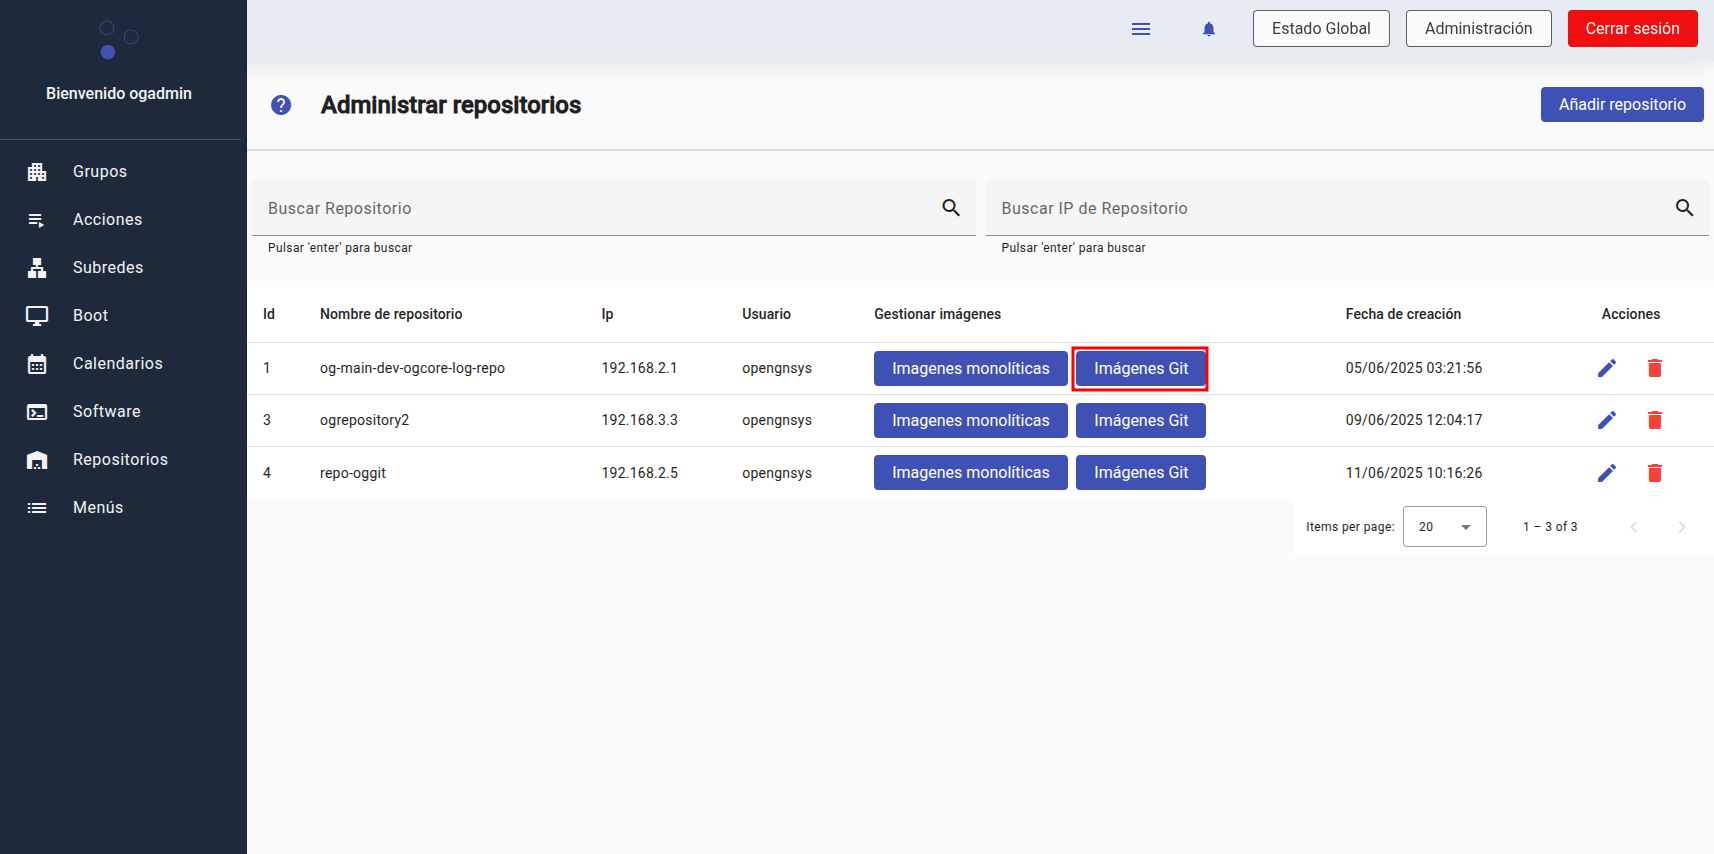The height and width of the screenshot is (854, 1714).
Task: Open the items per page dropdown
Action: (x=1444, y=527)
